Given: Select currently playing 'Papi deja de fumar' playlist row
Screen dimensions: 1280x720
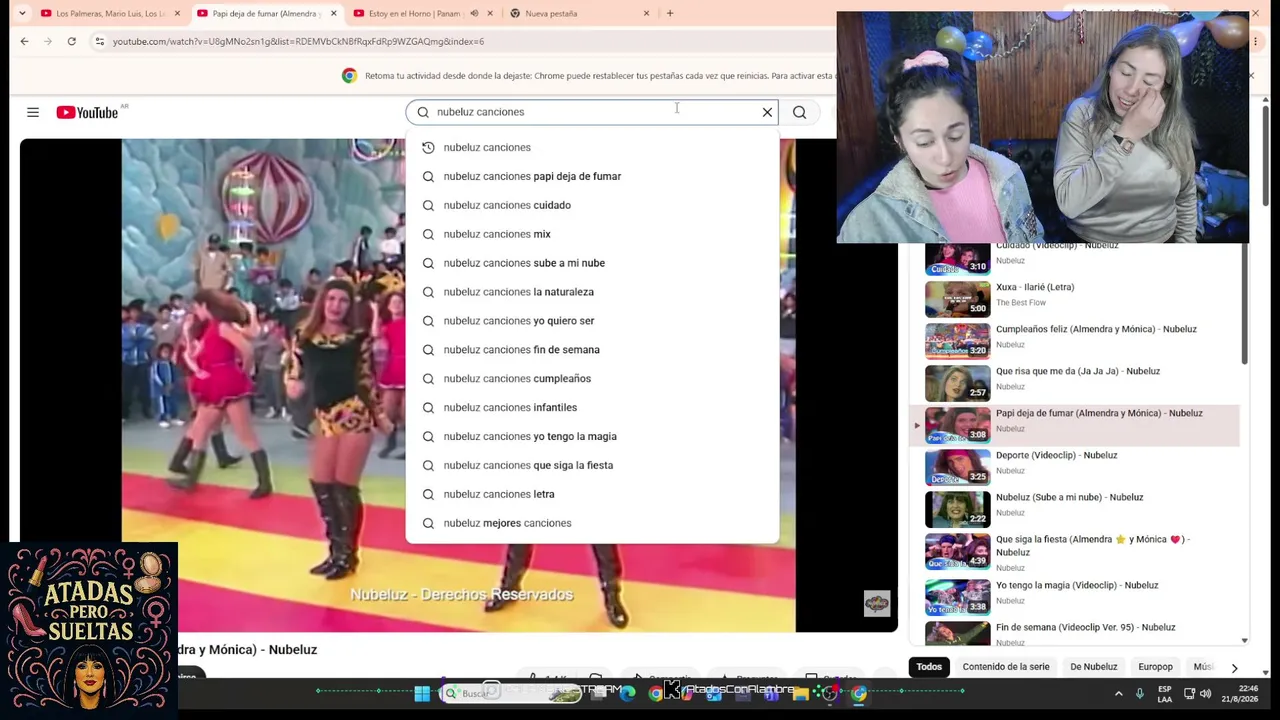Looking at the screenshot, I should point(1075,425).
